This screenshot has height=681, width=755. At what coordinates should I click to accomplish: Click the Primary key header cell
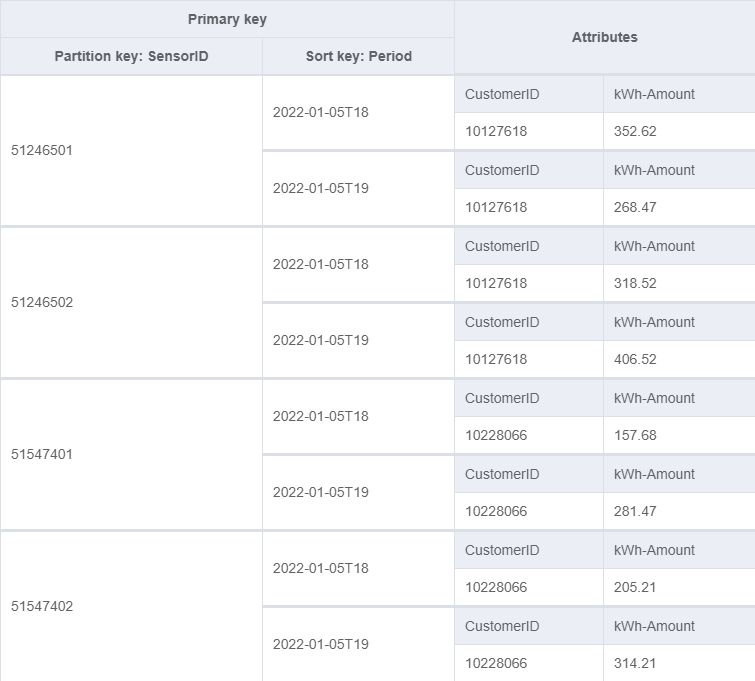(227, 19)
